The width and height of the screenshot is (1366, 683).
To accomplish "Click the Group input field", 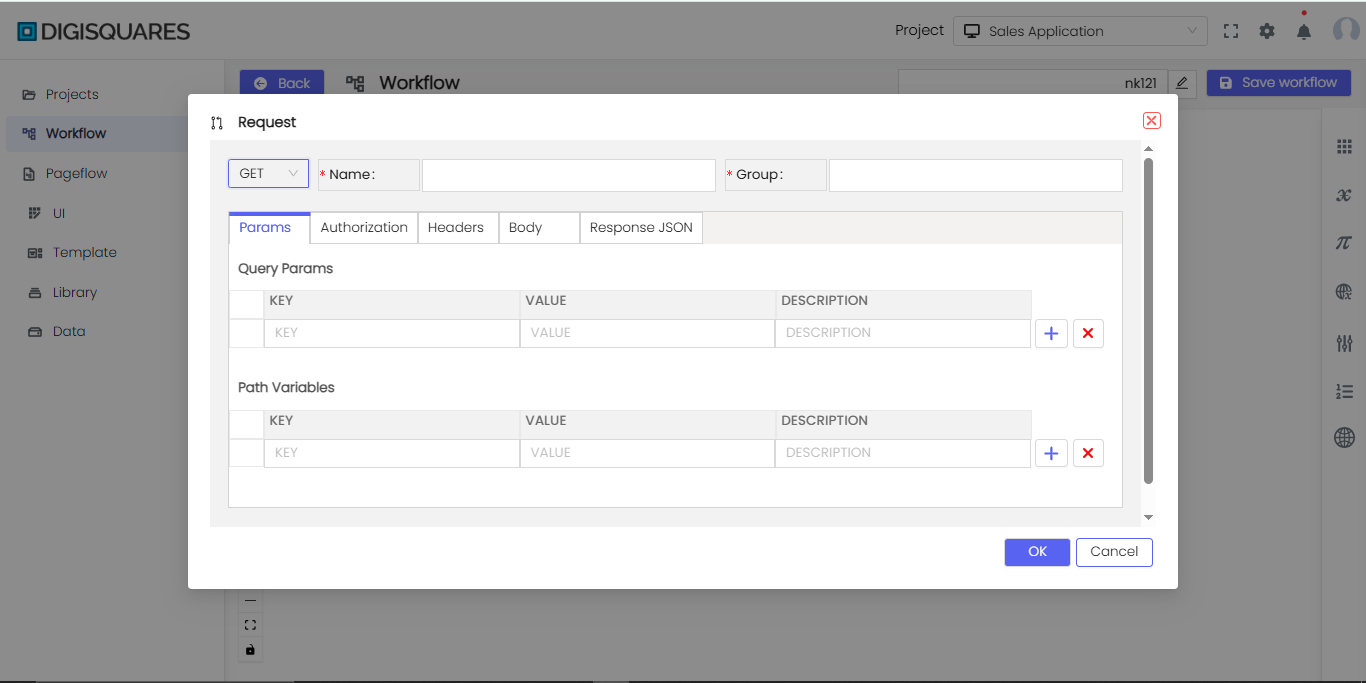I will (x=975, y=175).
